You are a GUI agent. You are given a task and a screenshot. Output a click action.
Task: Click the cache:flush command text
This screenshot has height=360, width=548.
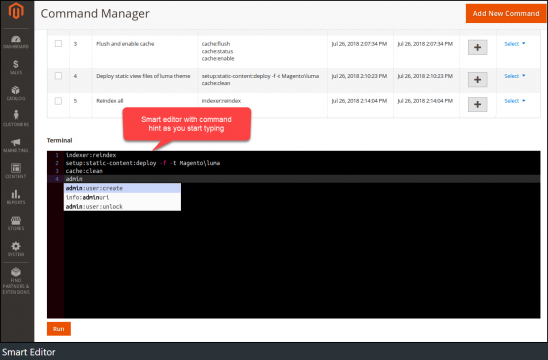(x=216, y=44)
